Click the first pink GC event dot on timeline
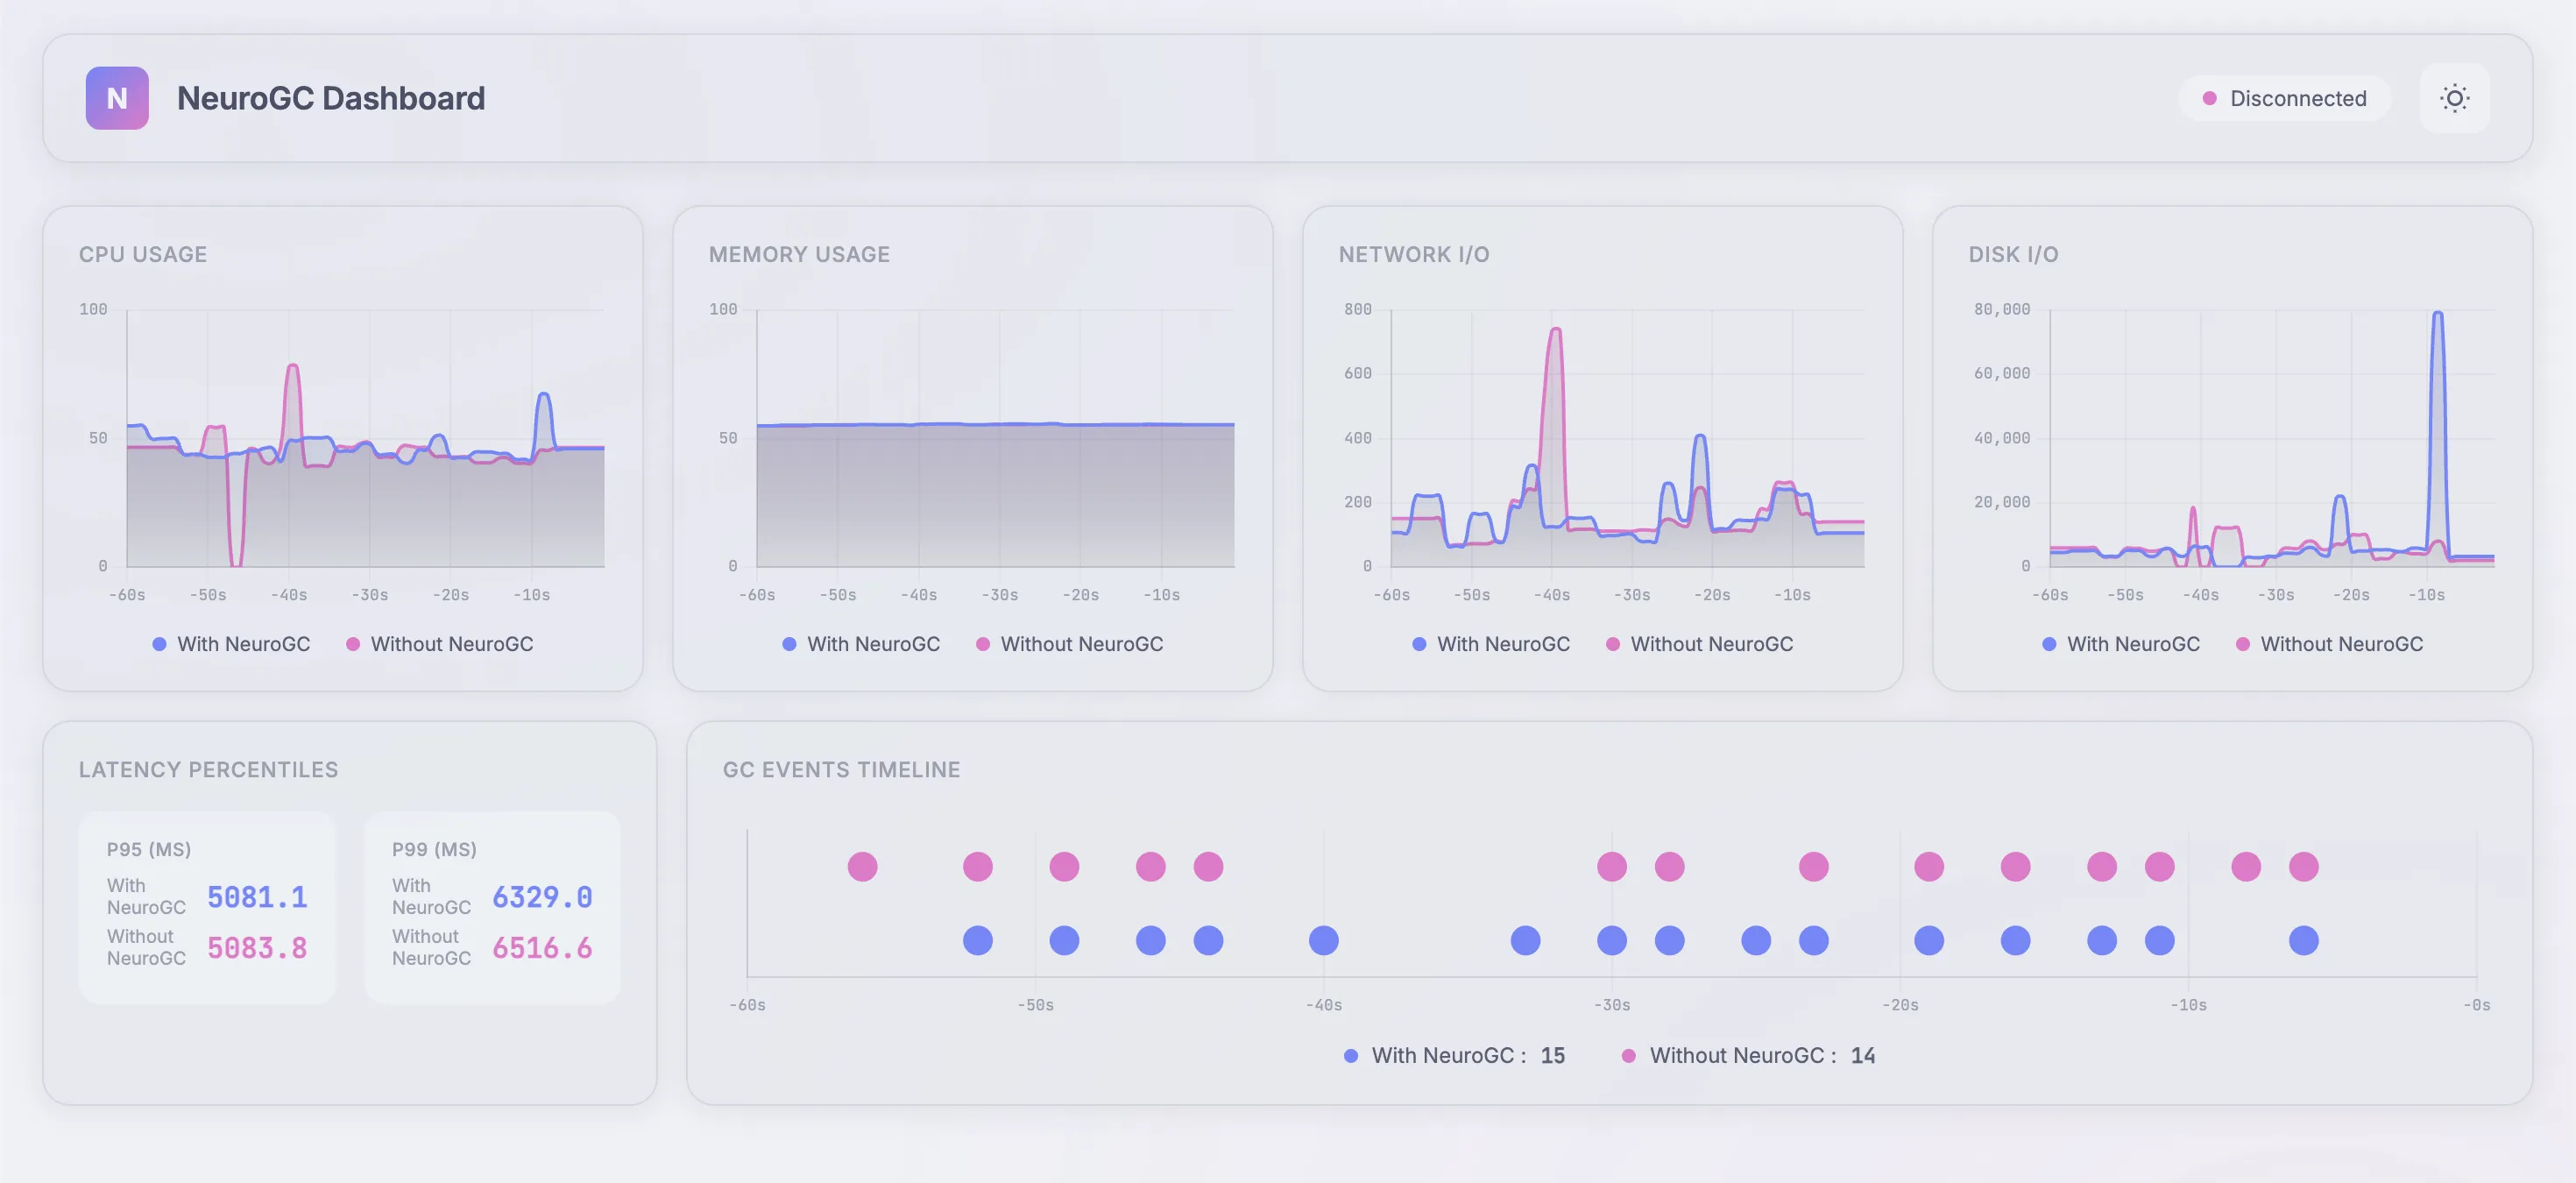This screenshot has width=2576, height=1183. click(x=862, y=866)
